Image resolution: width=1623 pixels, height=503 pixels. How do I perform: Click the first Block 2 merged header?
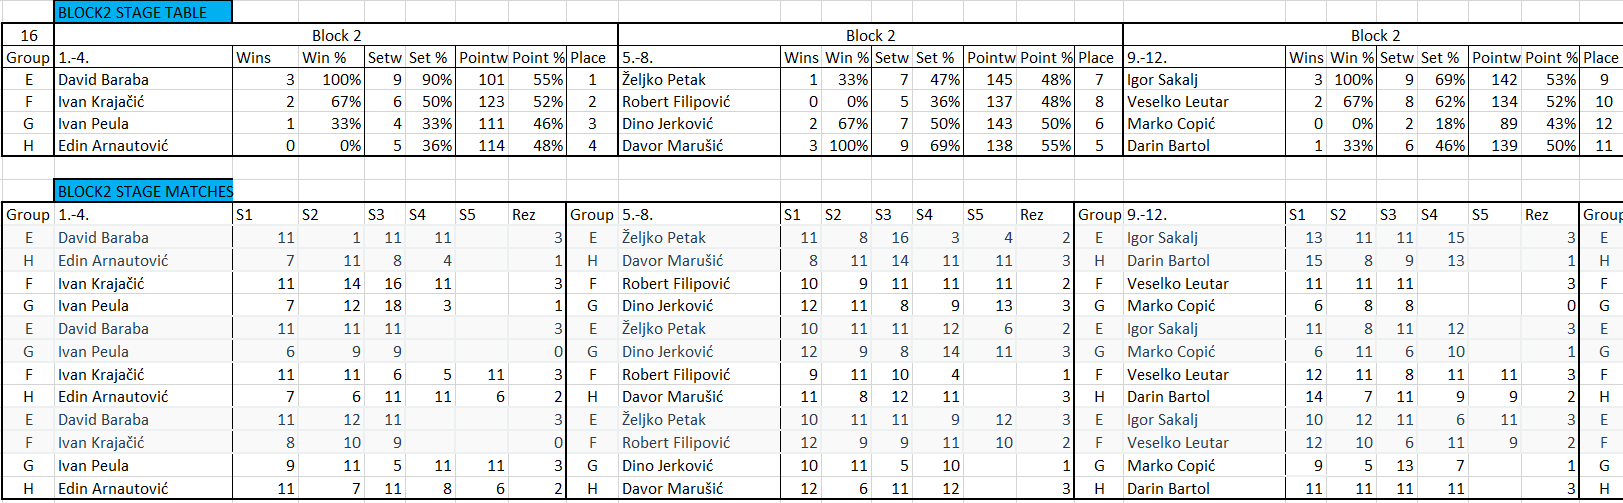pos(336,35)
